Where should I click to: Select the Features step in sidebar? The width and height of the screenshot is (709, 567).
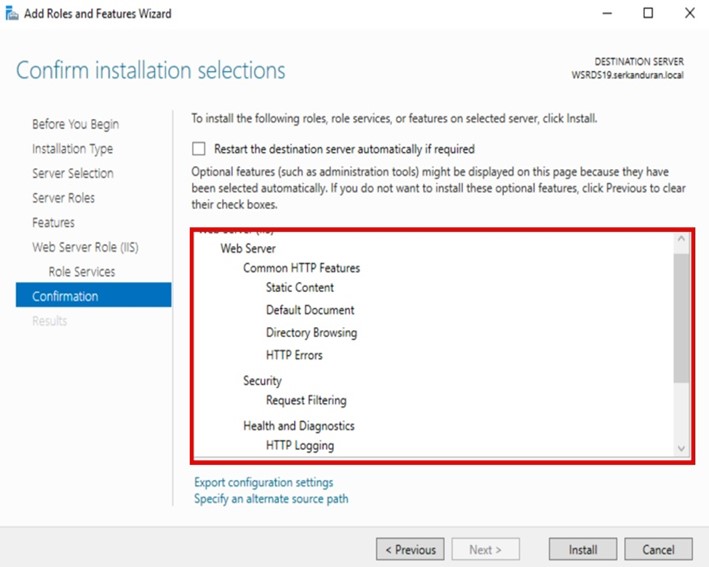(53, 222)
